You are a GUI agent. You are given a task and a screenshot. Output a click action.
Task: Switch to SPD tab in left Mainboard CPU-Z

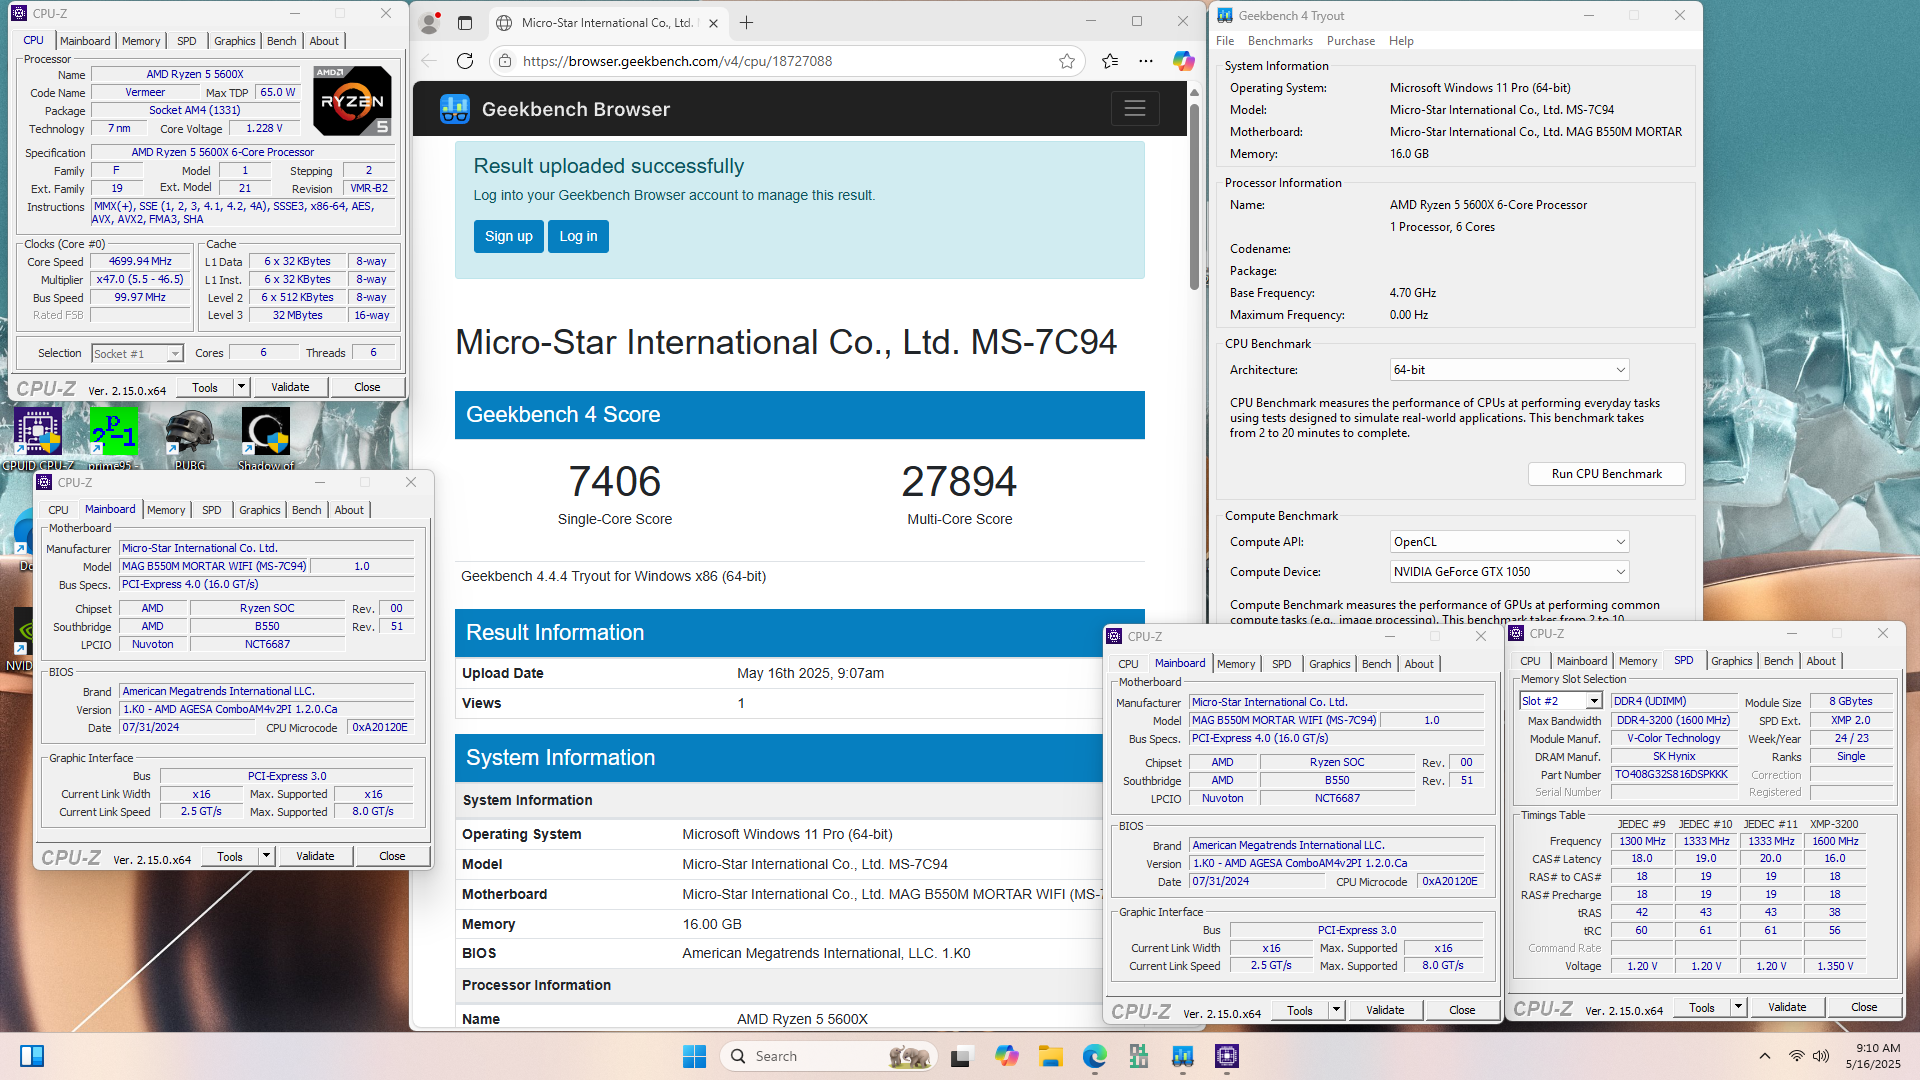point(212,510)
